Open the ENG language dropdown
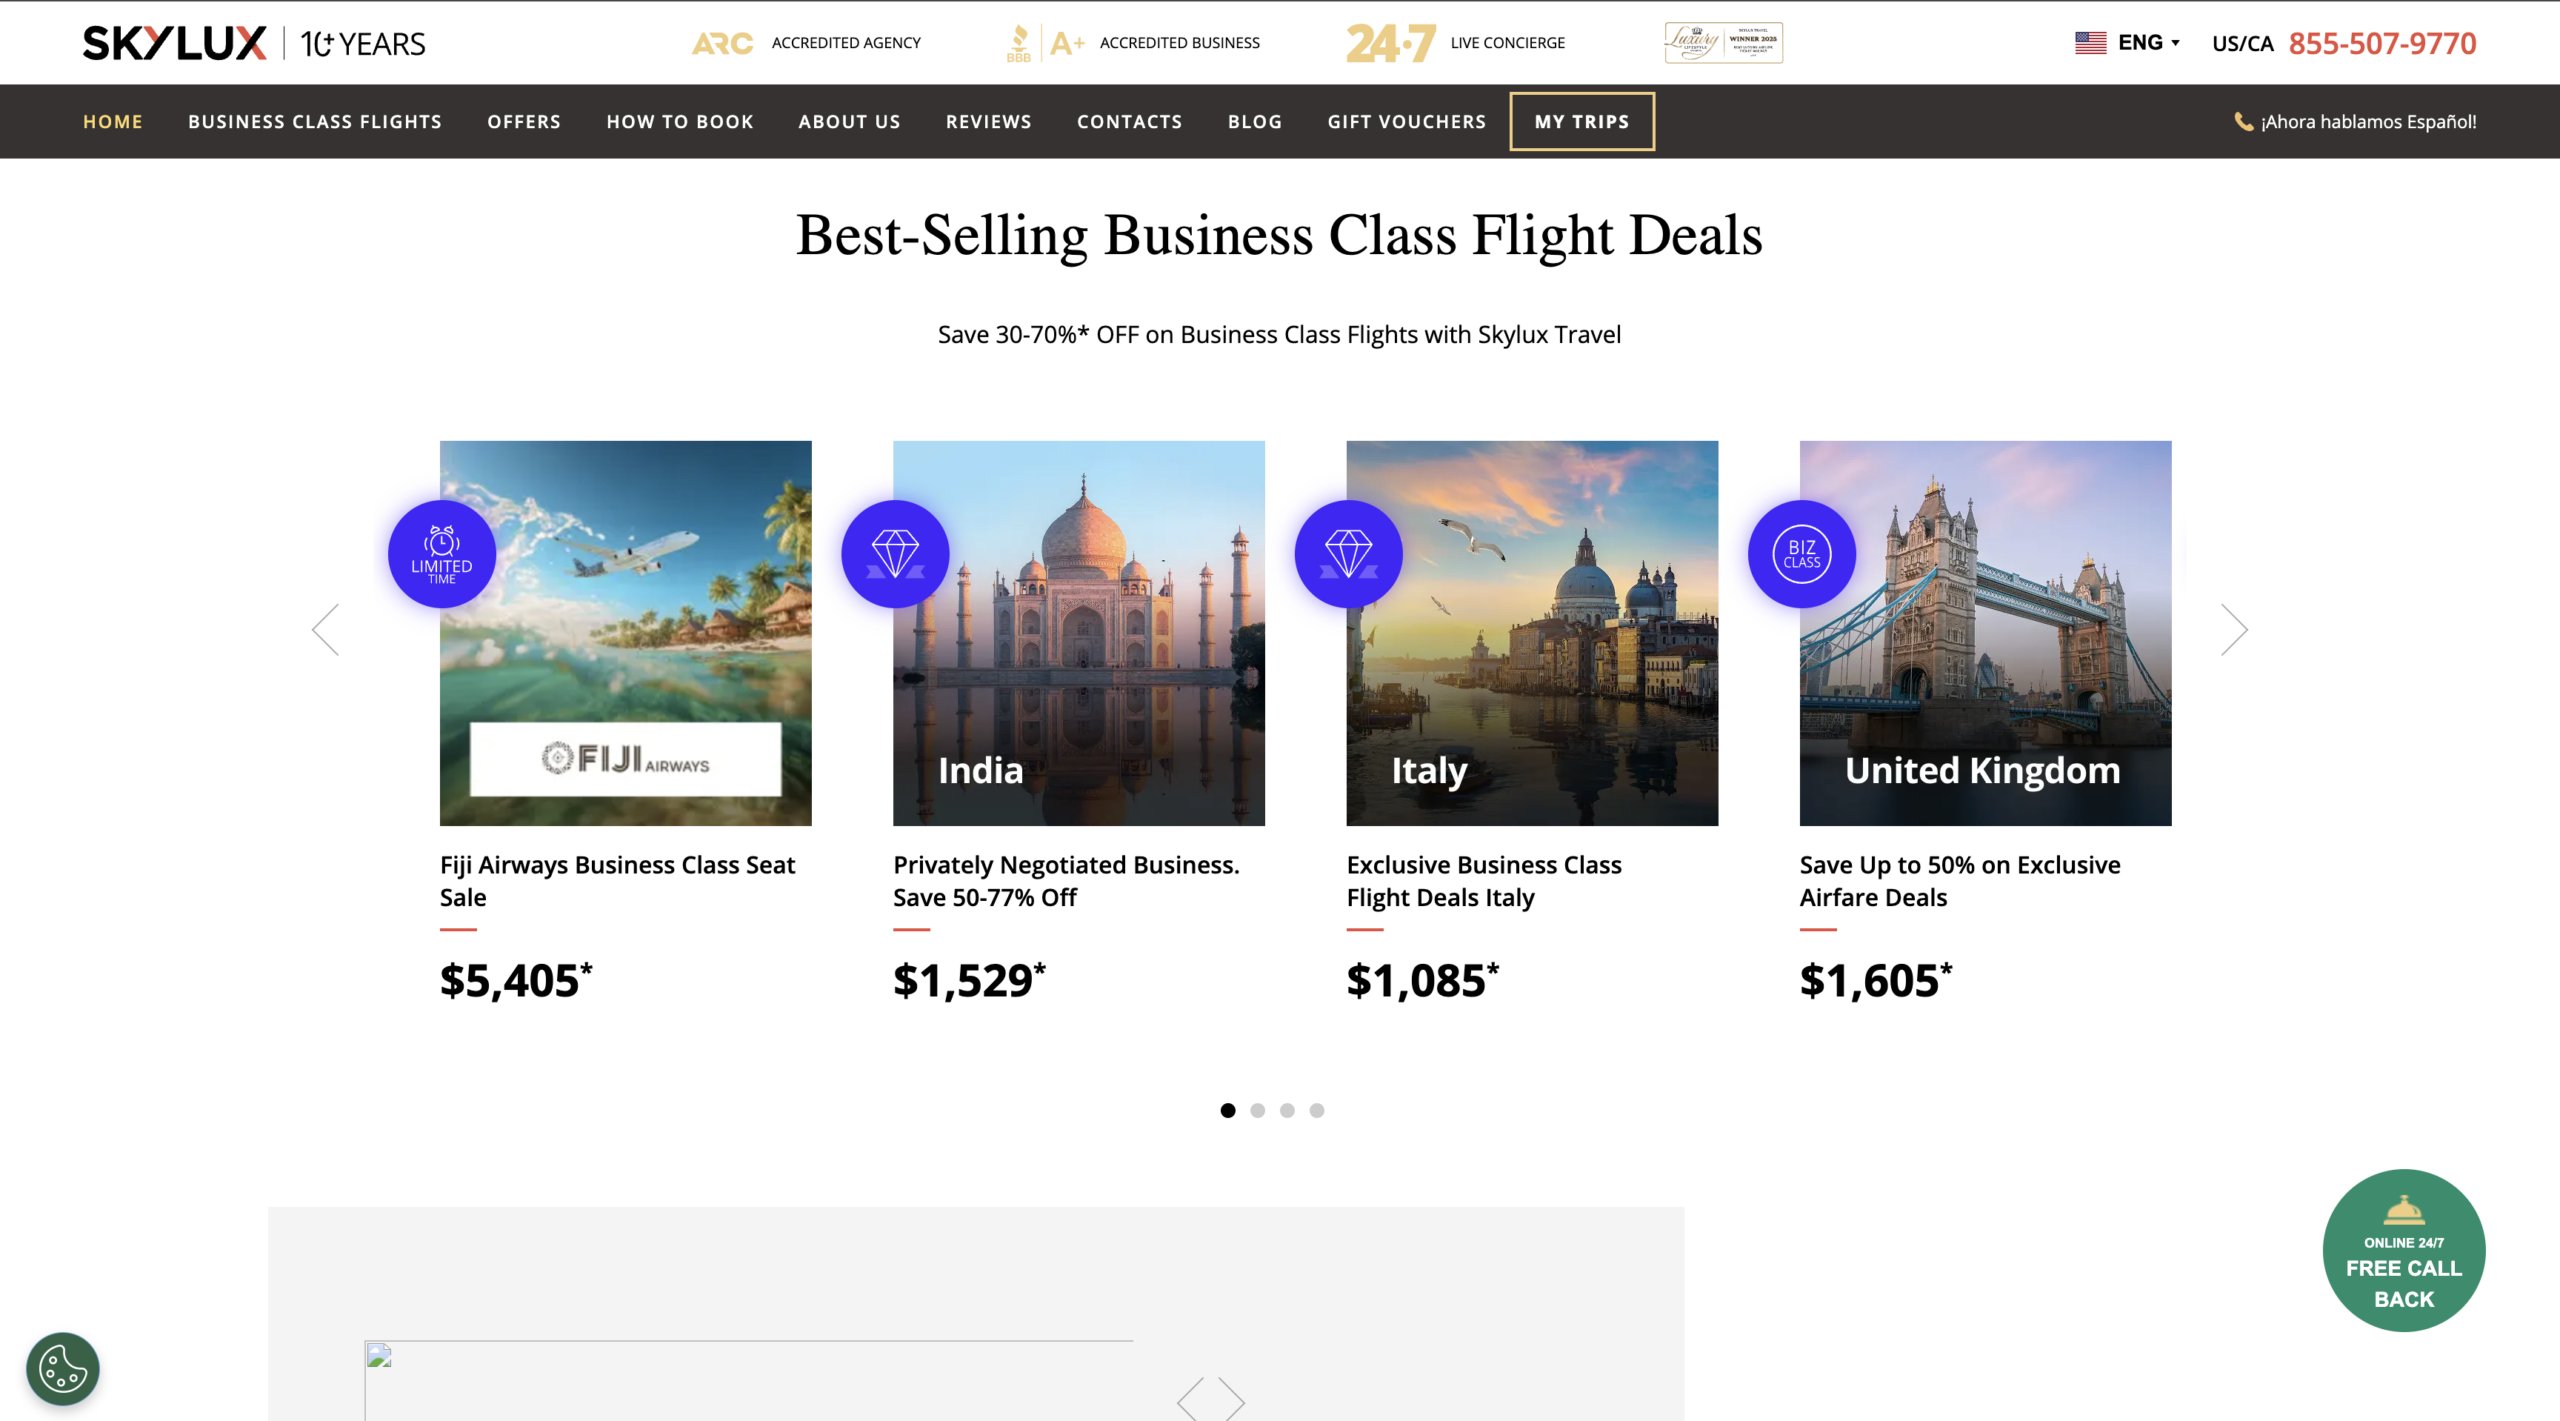2560x1421 pixels. (2128, 43)
